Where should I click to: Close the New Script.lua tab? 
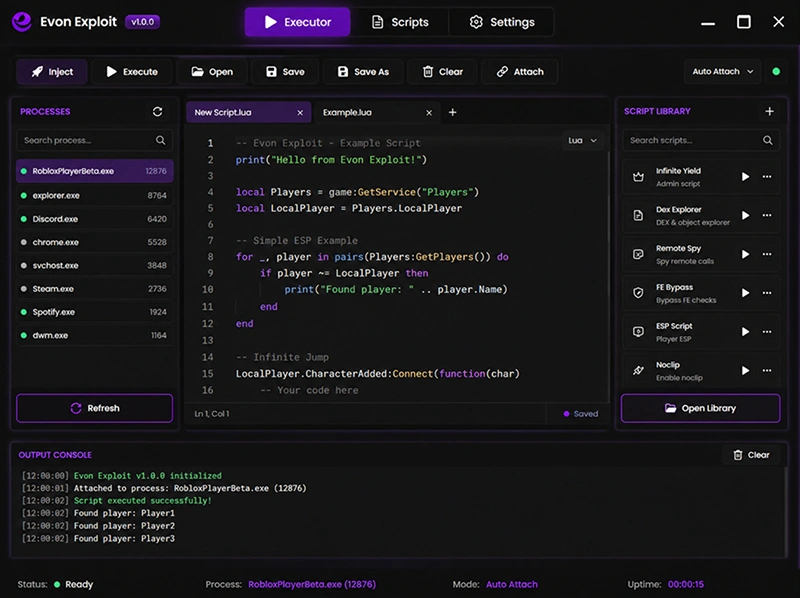(300, 113)
